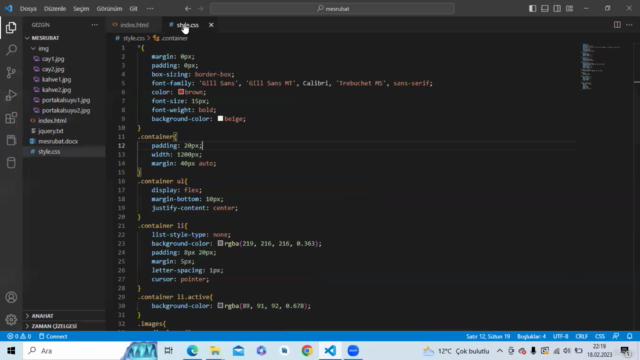Open the Accounts menu icon
This screenshot has width=640, height=360.
coord(11,297)
